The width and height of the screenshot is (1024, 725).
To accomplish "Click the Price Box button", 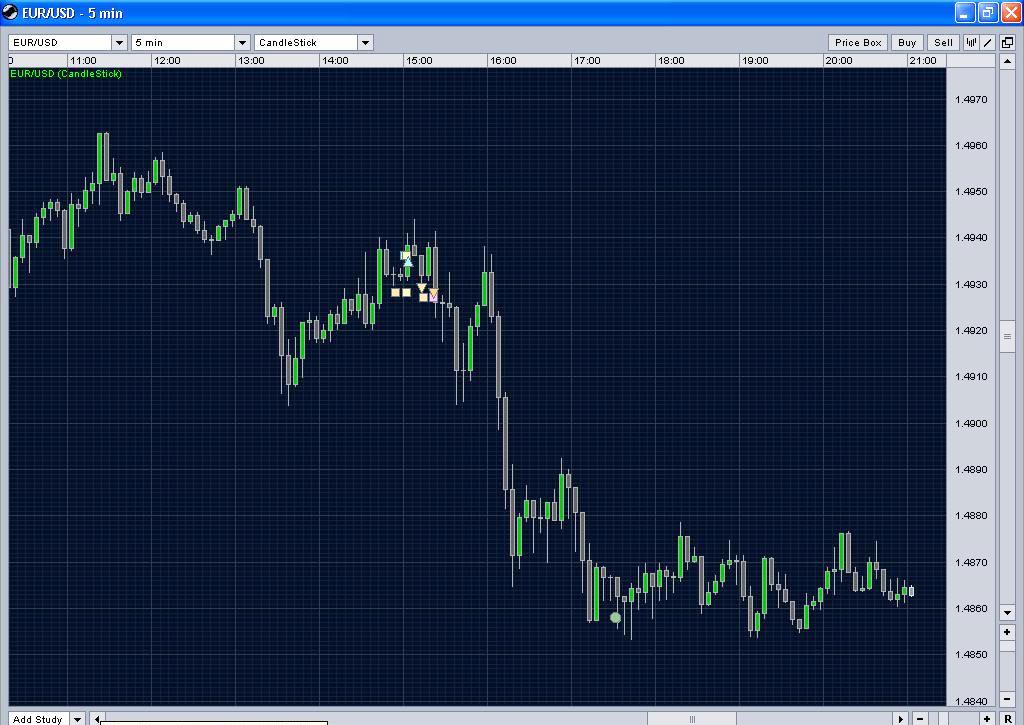I will coord(857,42).
